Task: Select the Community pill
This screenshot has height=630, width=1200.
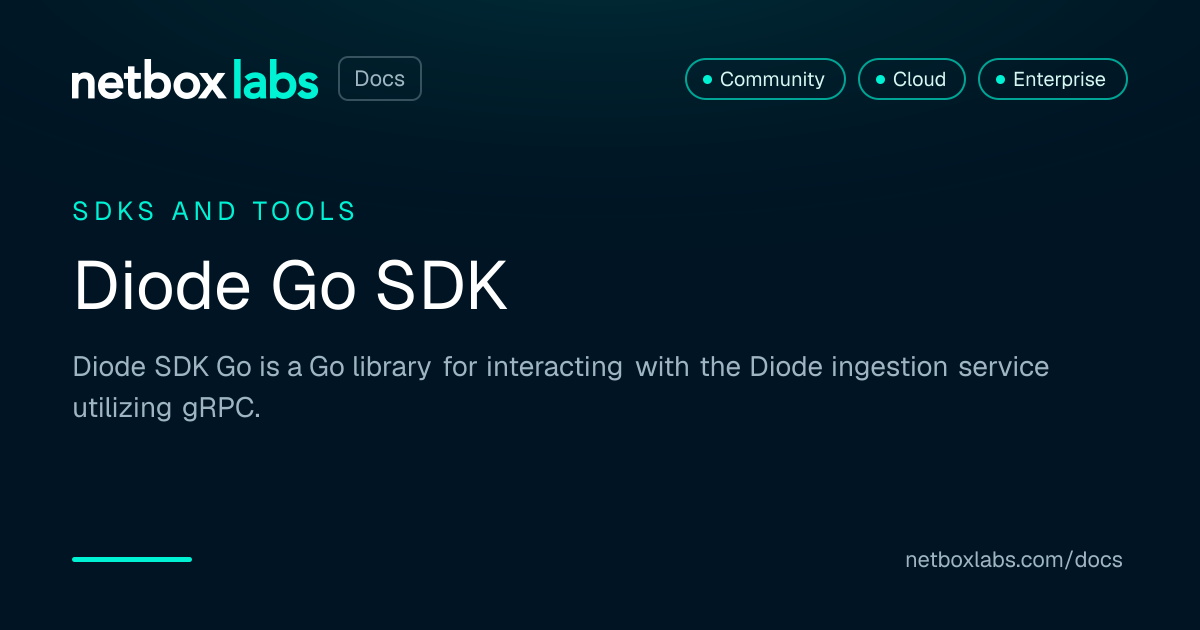Action: 765,79
